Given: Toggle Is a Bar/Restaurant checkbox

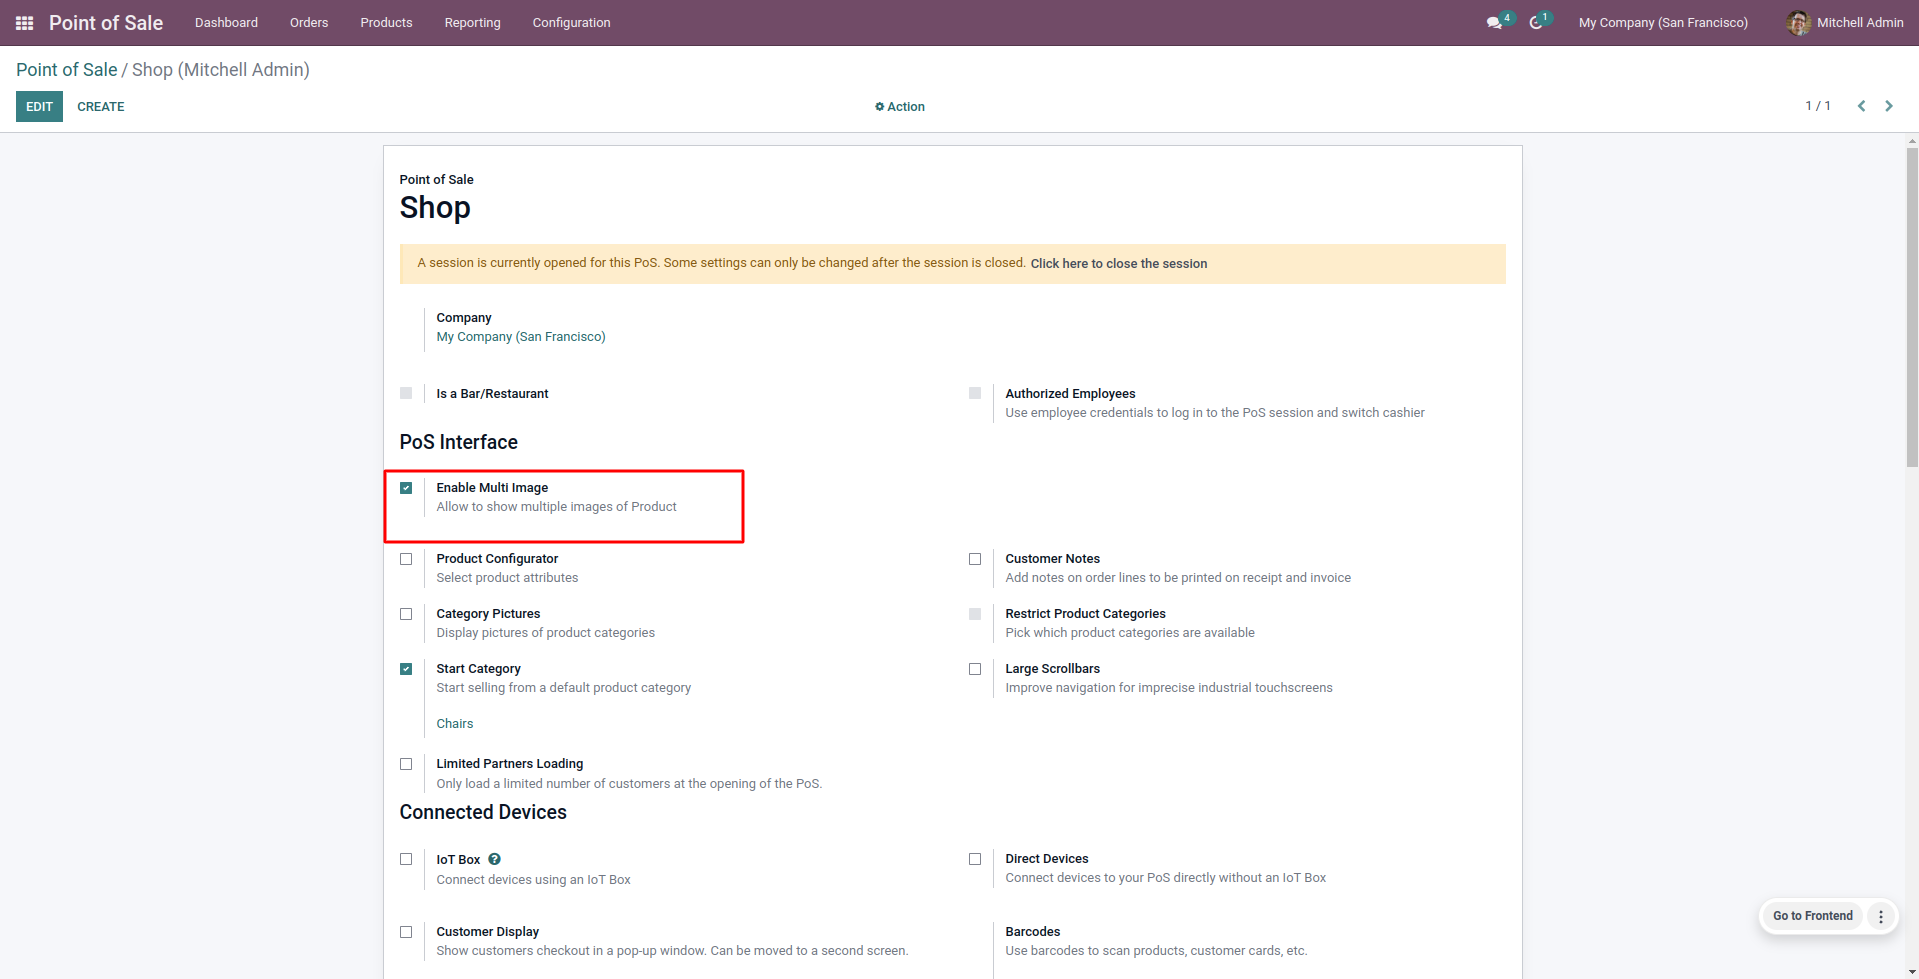Looking at the screenshot, I should click(x=406, y=393).
